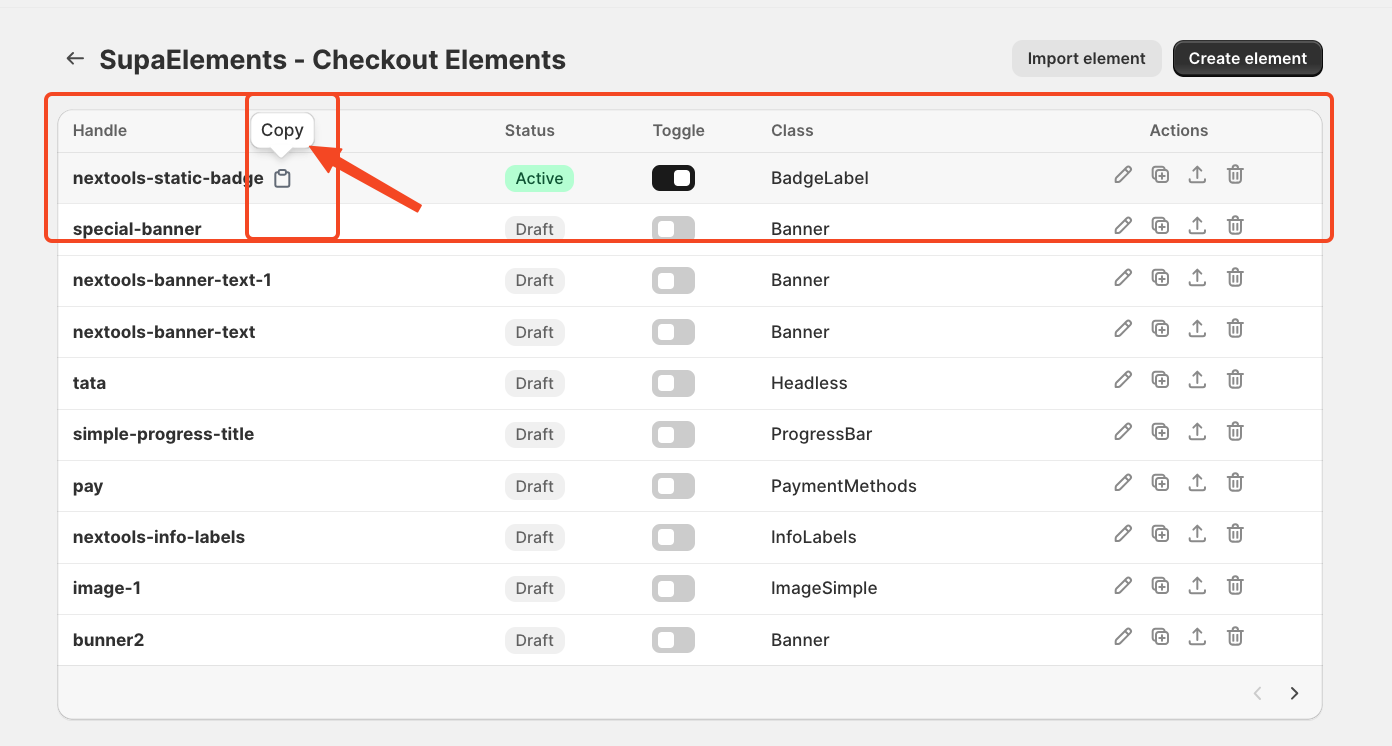Export the nextools-banner-text-1 element

pos(1197,277)
